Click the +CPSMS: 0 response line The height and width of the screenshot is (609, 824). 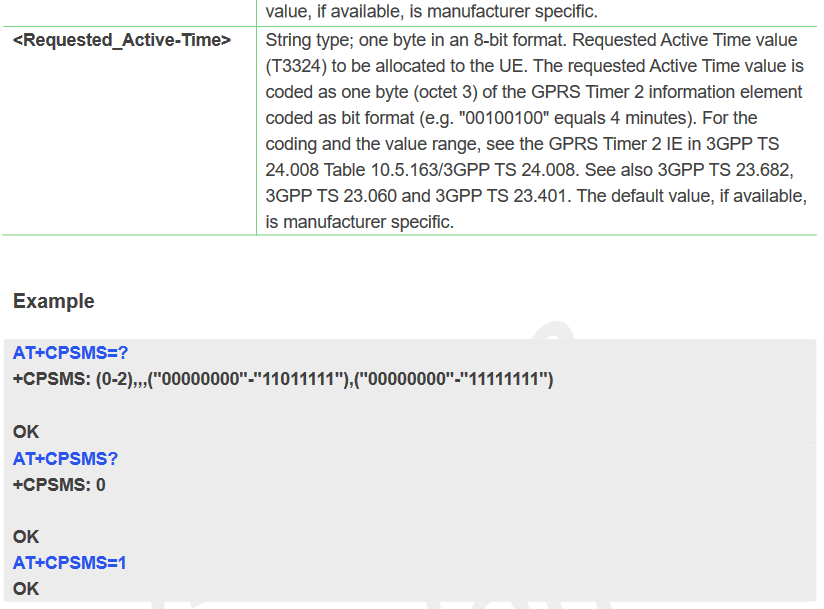point(59,484)
